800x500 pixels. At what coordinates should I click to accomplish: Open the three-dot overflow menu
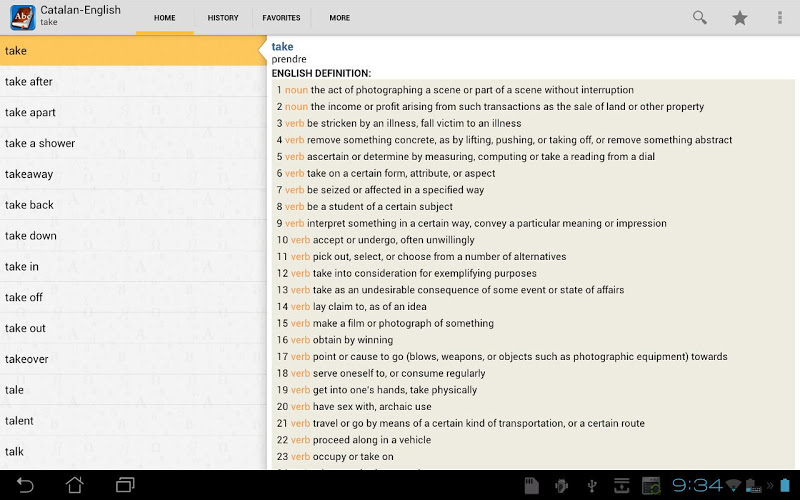pyautogui.click(x=780, y=17)
